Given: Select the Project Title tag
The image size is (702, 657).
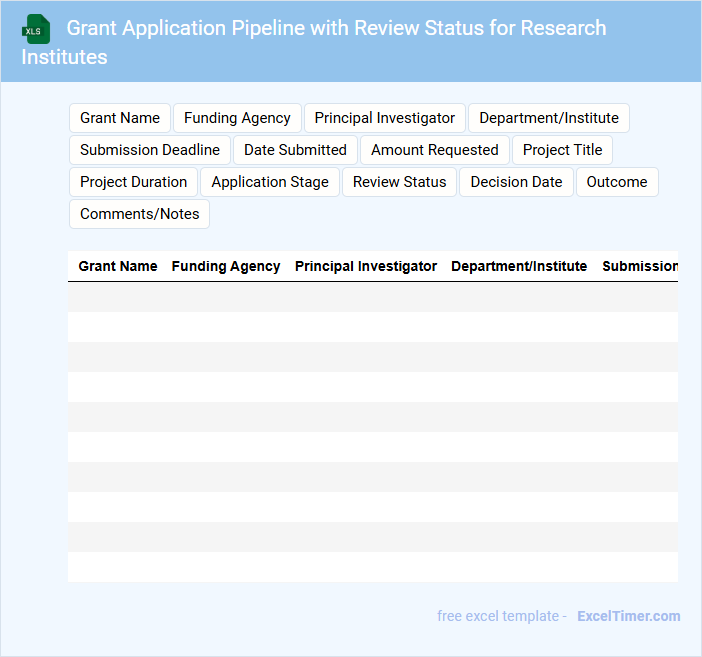Looking at the screenshot, I should (562, 150).
